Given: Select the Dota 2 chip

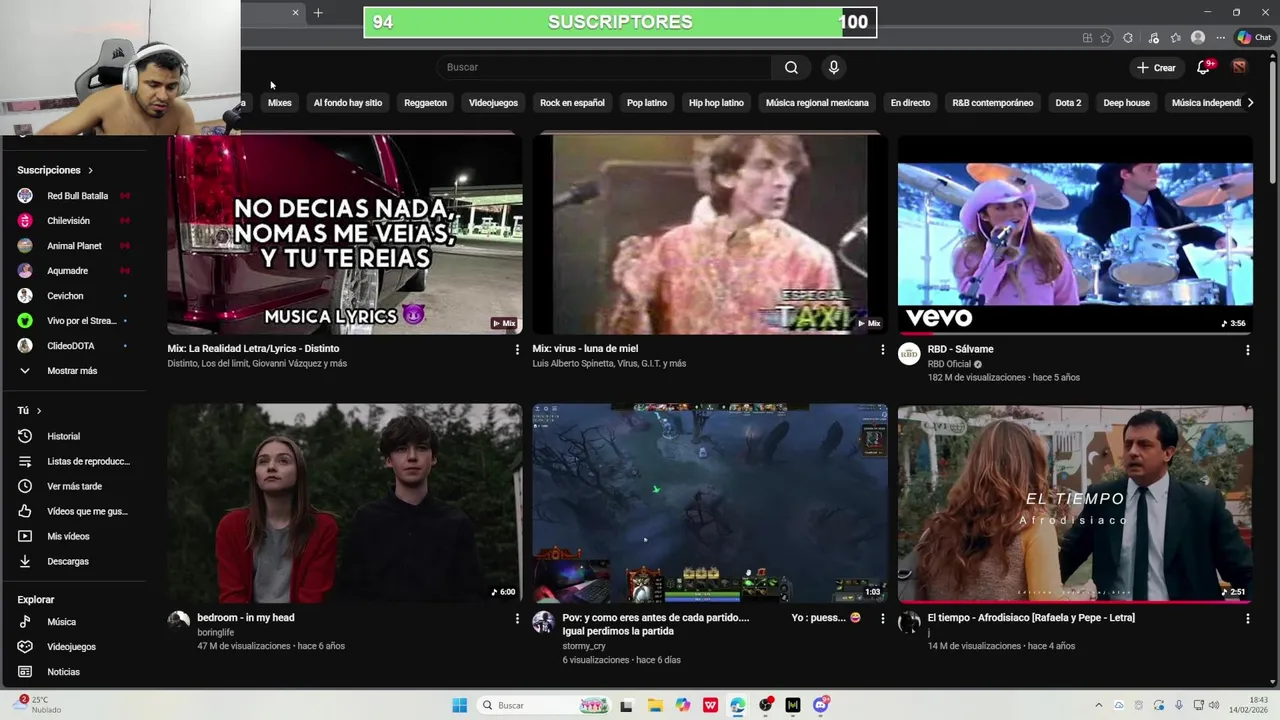Looking at the screenshot, I should [x=1068, y=103].
